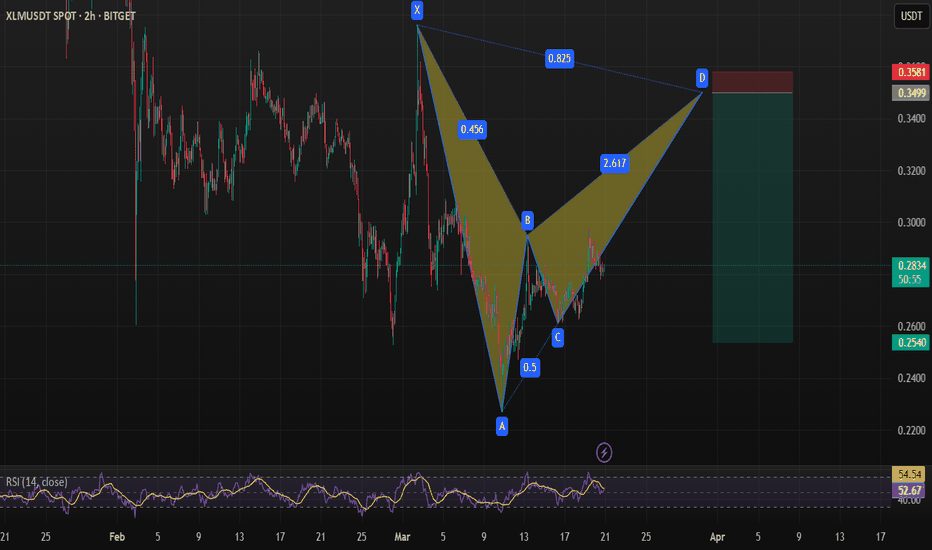Click the 2.617 ratio label
Image resolution: width=932 pixels, height=550 pixels.
click(x=614, y=164)
